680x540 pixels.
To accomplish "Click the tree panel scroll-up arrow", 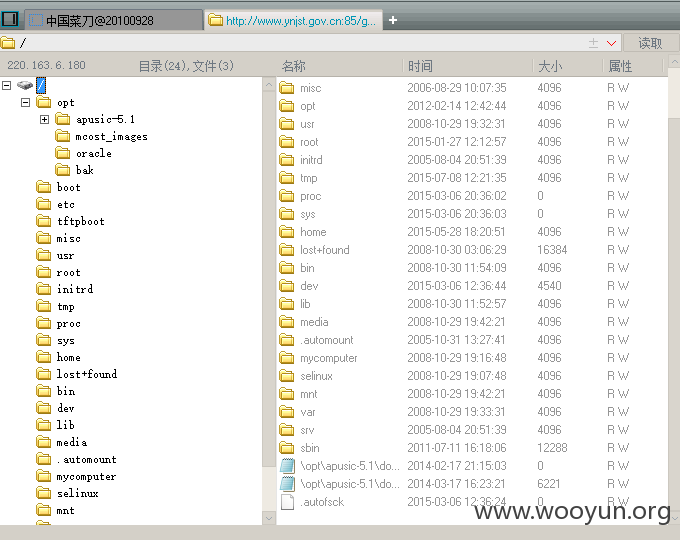I will pyautogui.click(x=268, y=85).
